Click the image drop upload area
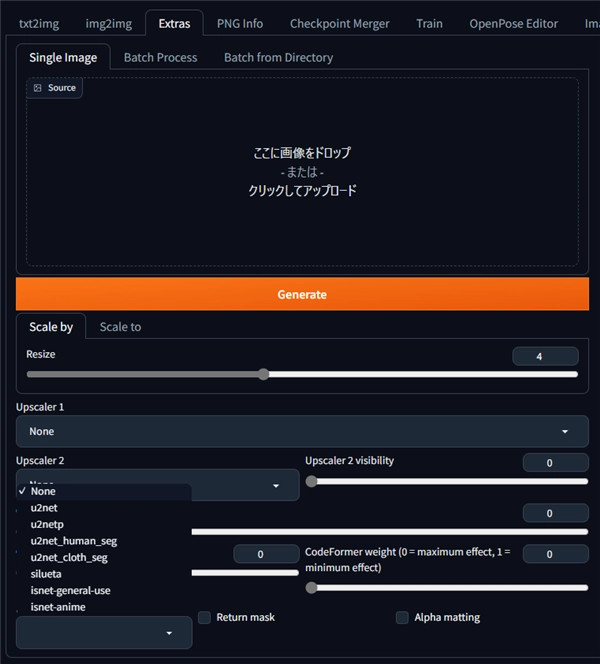 (x=302, y=172)
